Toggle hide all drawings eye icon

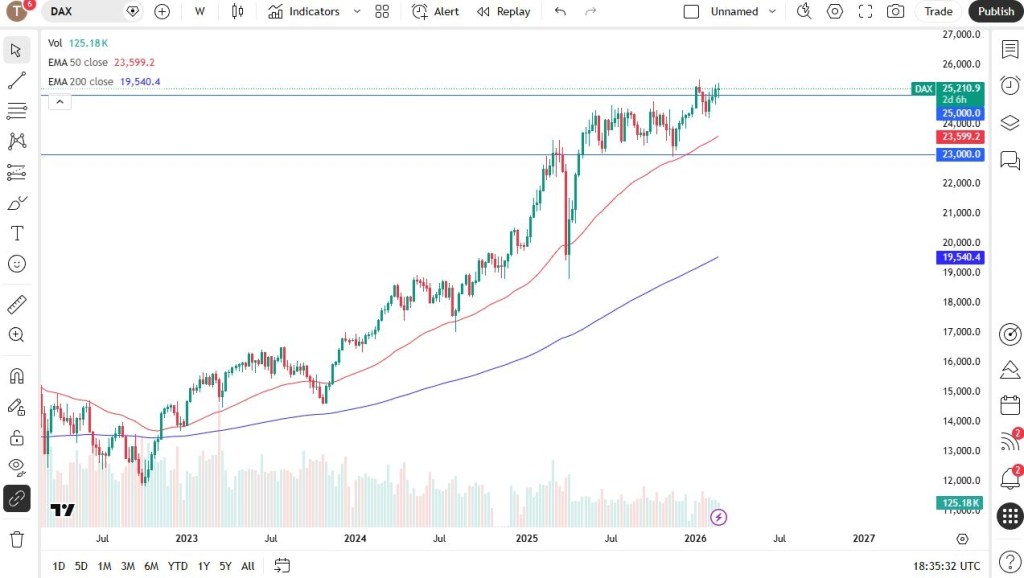pyautogui.click(x=17, y=465)
